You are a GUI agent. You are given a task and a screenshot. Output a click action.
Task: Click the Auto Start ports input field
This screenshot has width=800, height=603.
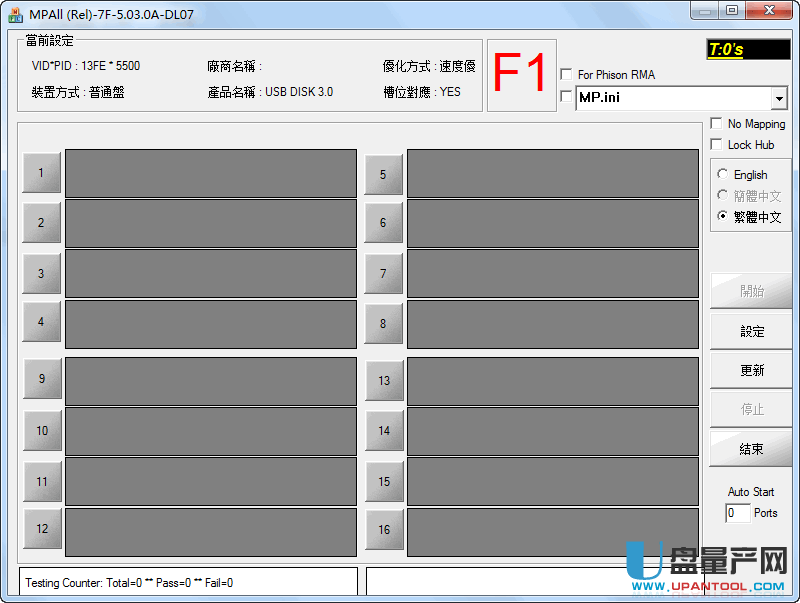737,513
